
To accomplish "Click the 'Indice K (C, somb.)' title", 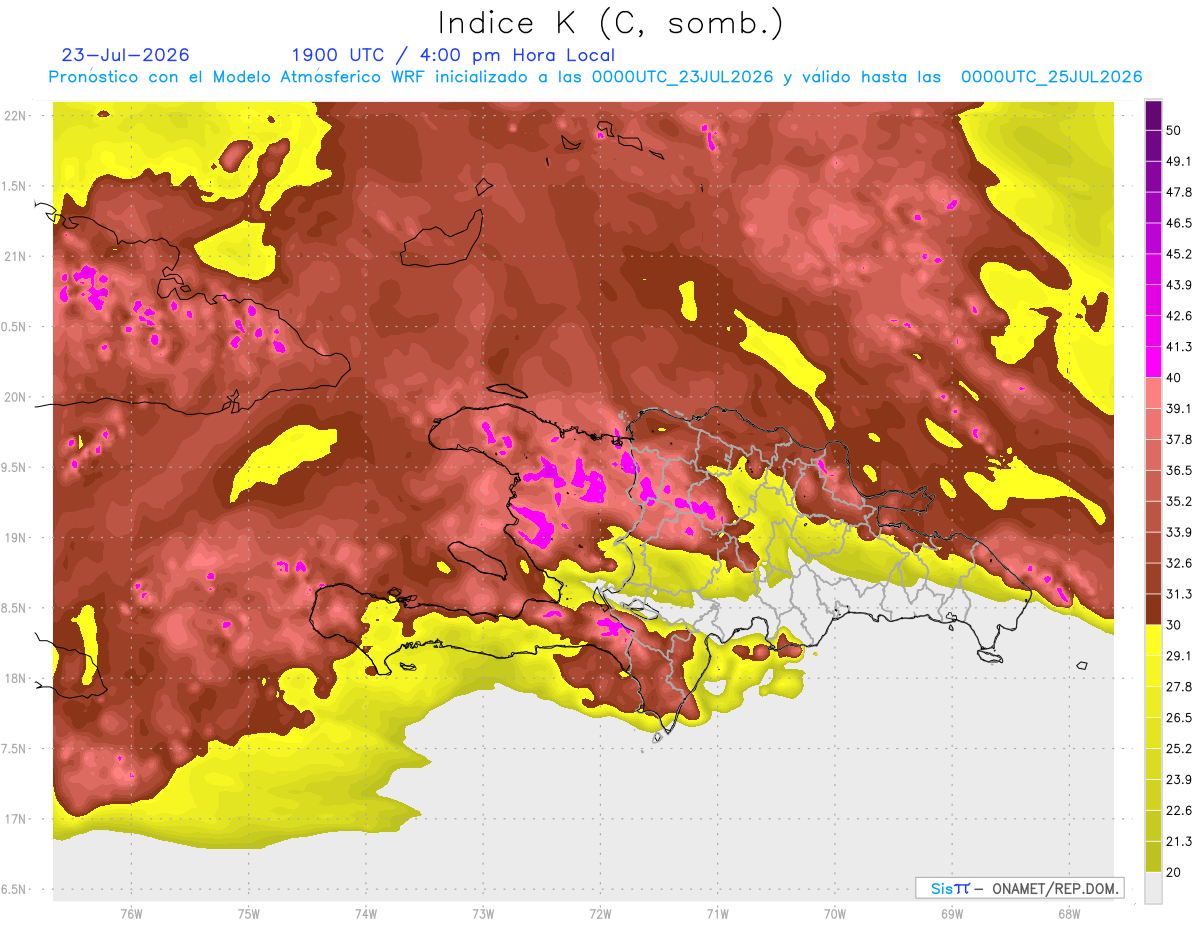I will tap(611, 23).
